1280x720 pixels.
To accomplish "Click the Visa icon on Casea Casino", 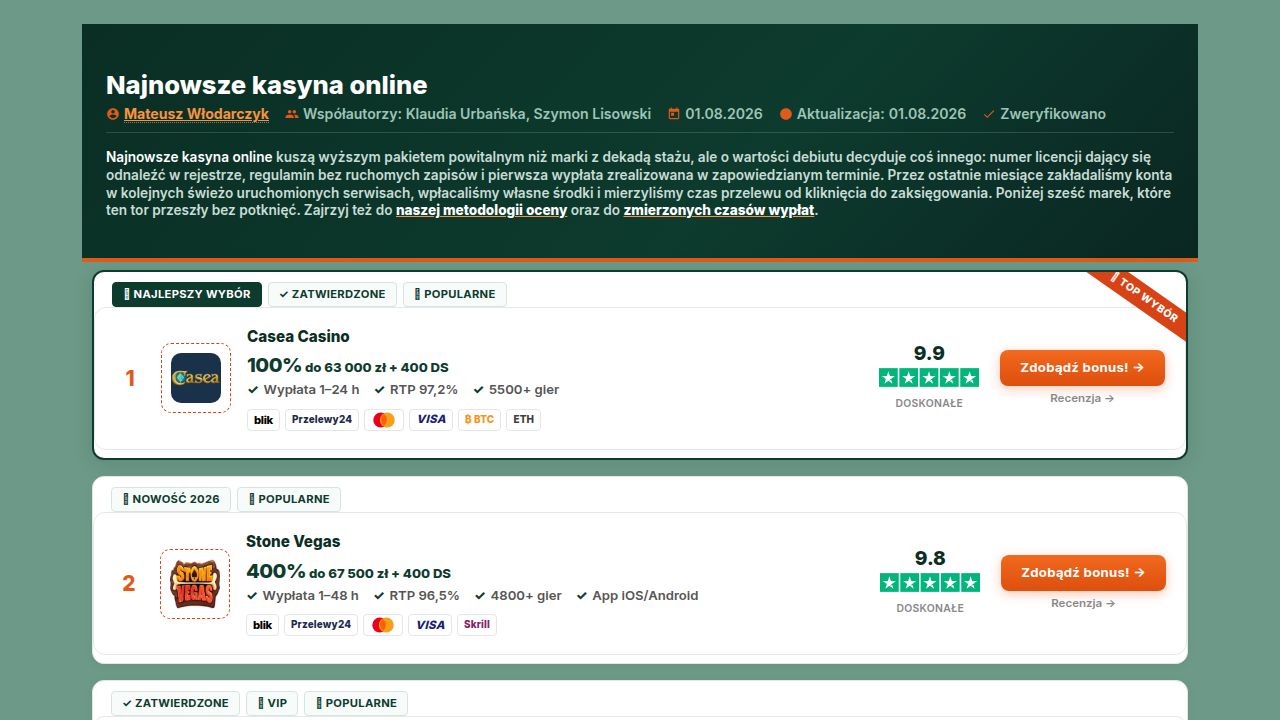I will coord(431,420).
